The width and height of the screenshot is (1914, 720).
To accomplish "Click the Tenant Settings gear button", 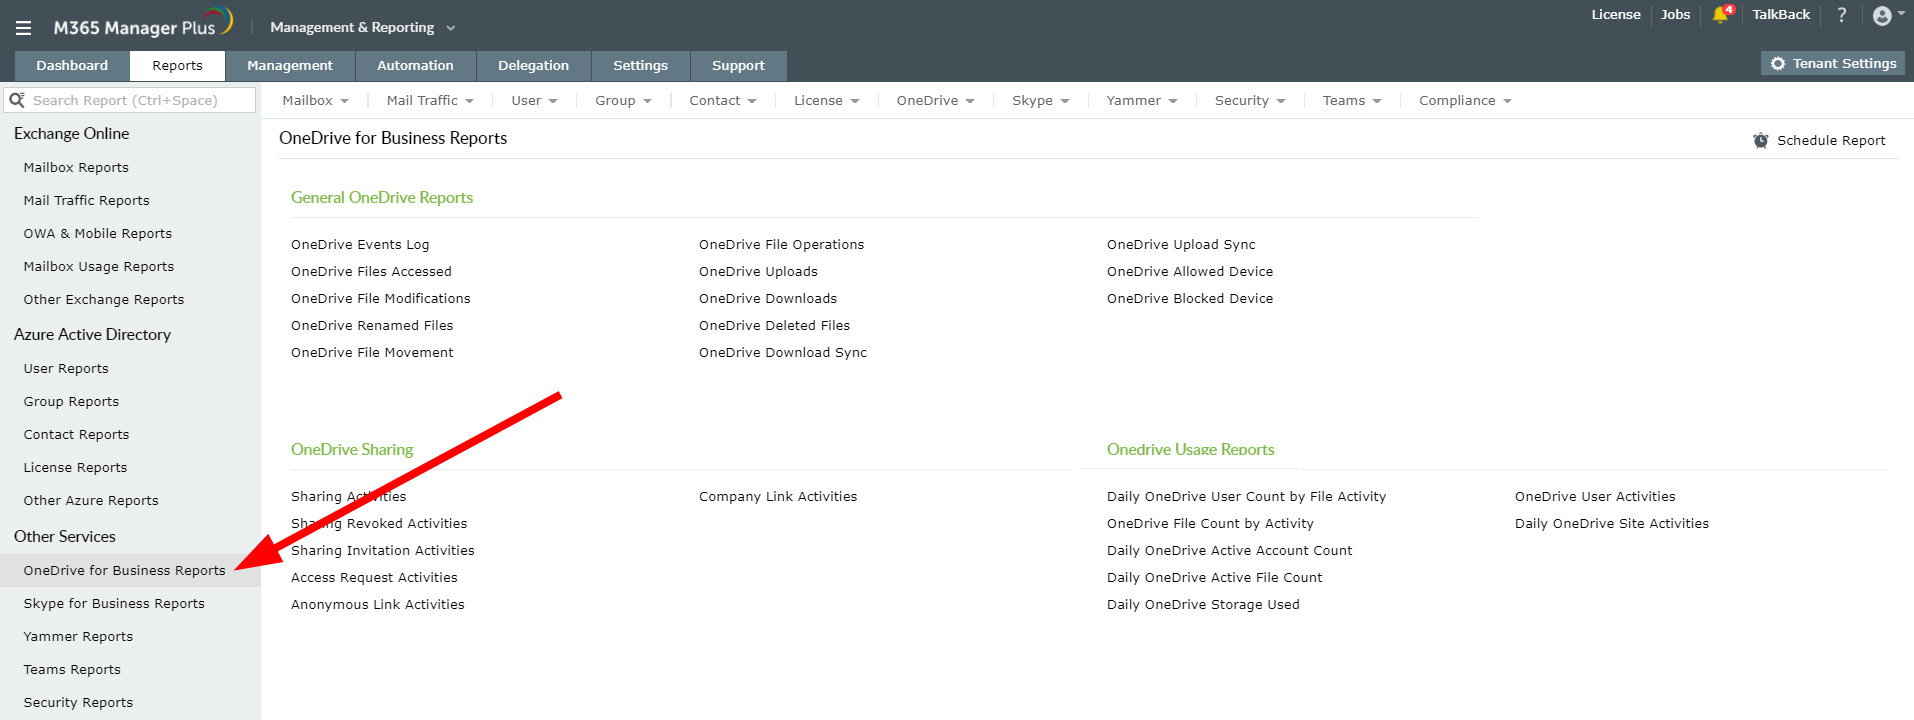I will click(x=1833, y=63).
